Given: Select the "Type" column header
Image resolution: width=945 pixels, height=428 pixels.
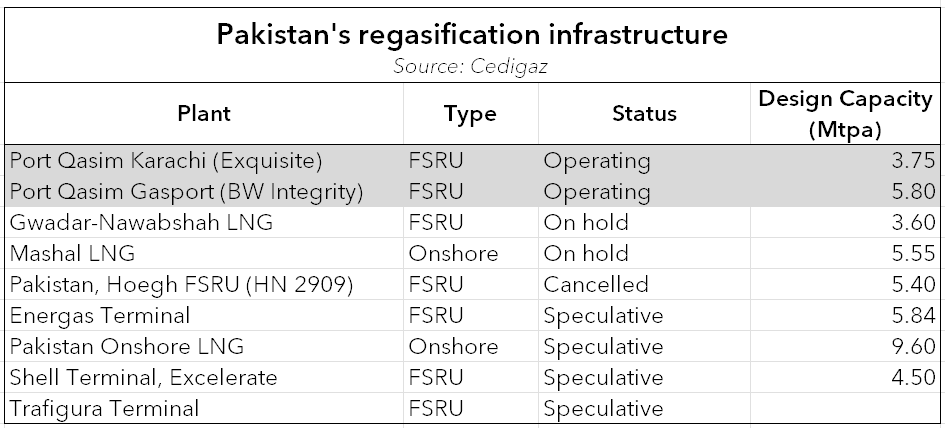Looking at the screenshot, I should [470, 114].
